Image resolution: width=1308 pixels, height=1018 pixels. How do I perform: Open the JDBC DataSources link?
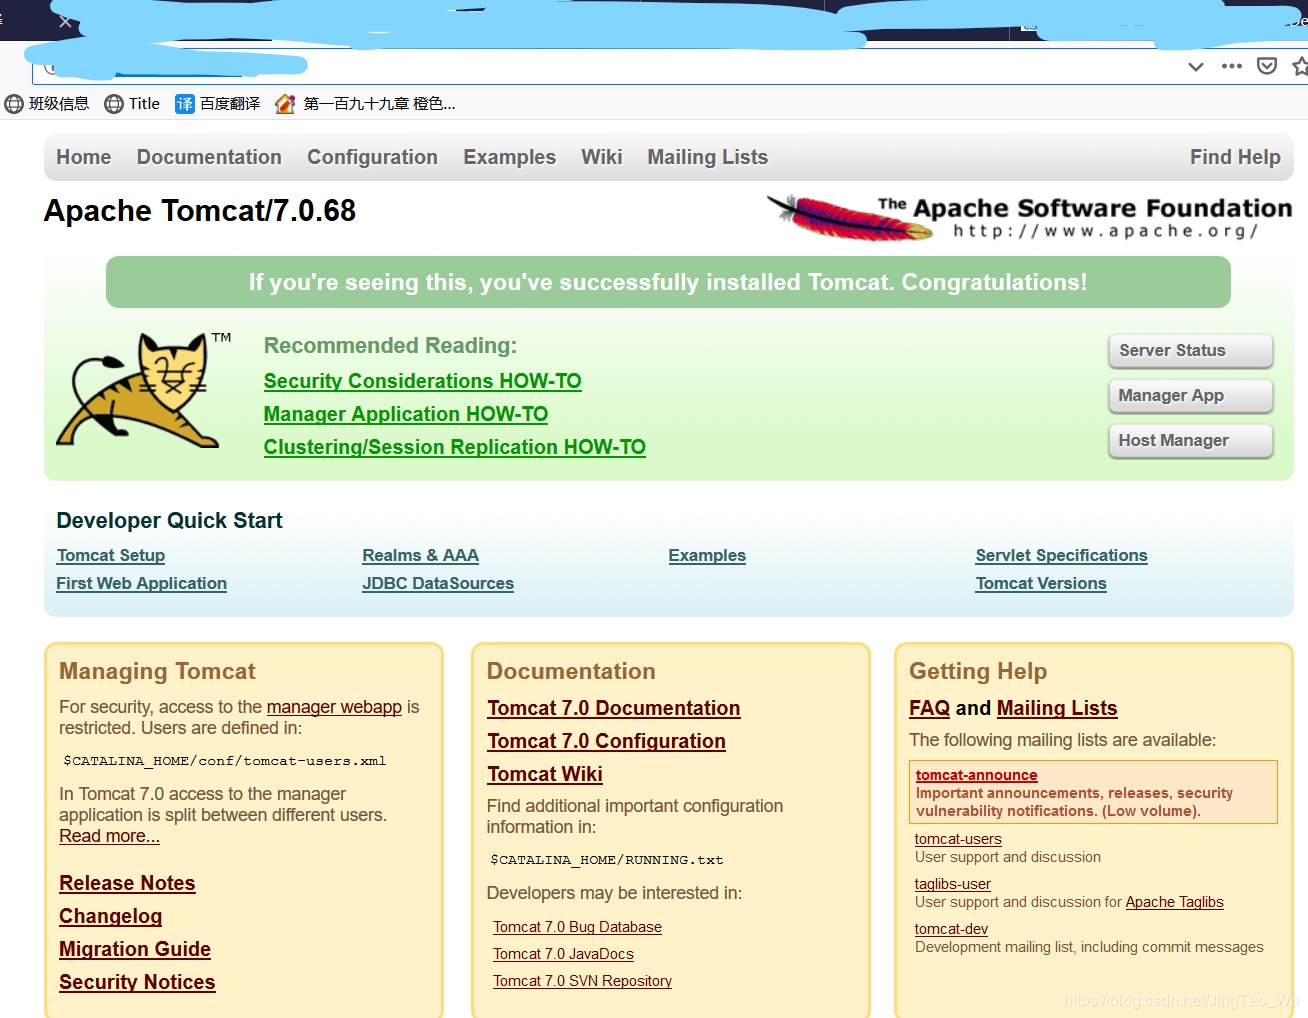pos(438,584)
